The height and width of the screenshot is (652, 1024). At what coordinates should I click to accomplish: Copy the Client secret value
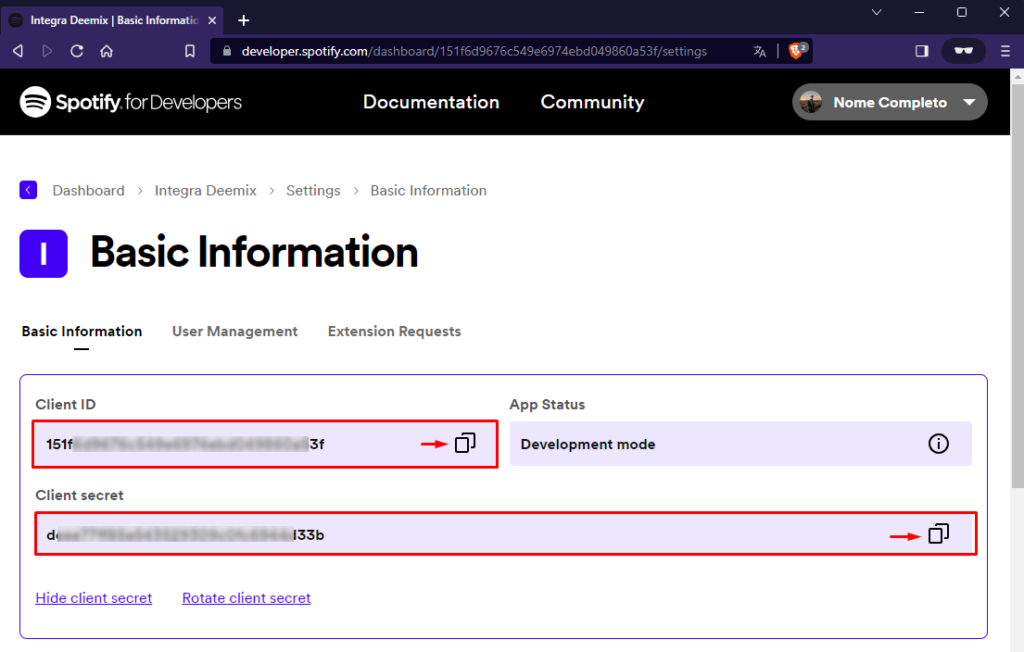938,534
